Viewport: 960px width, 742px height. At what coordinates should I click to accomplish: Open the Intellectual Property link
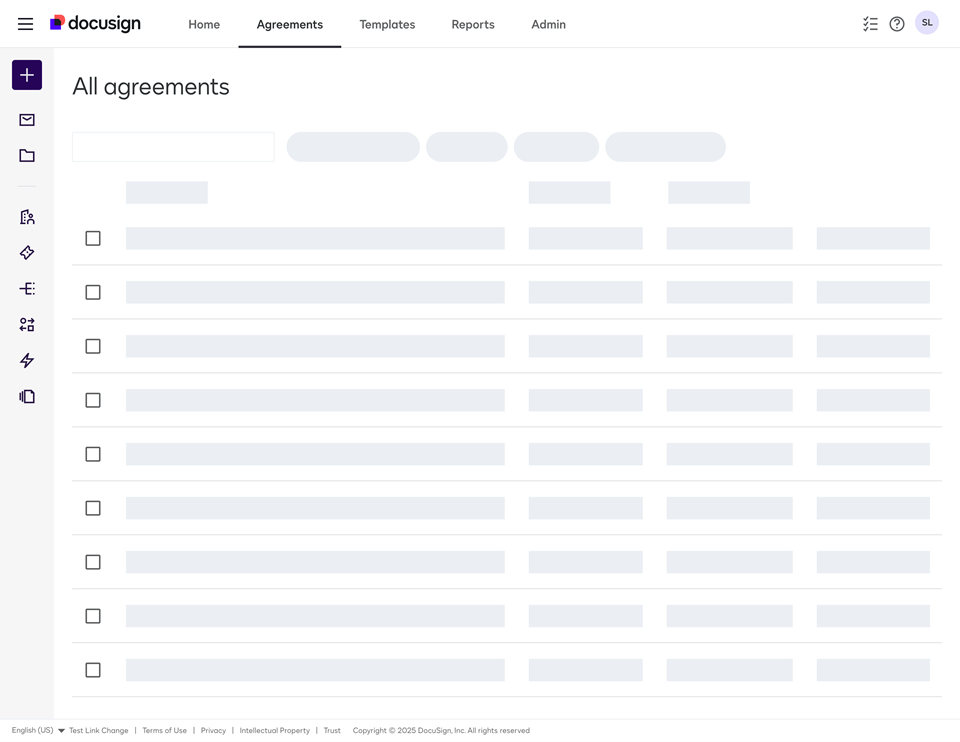tap(274, 730)
